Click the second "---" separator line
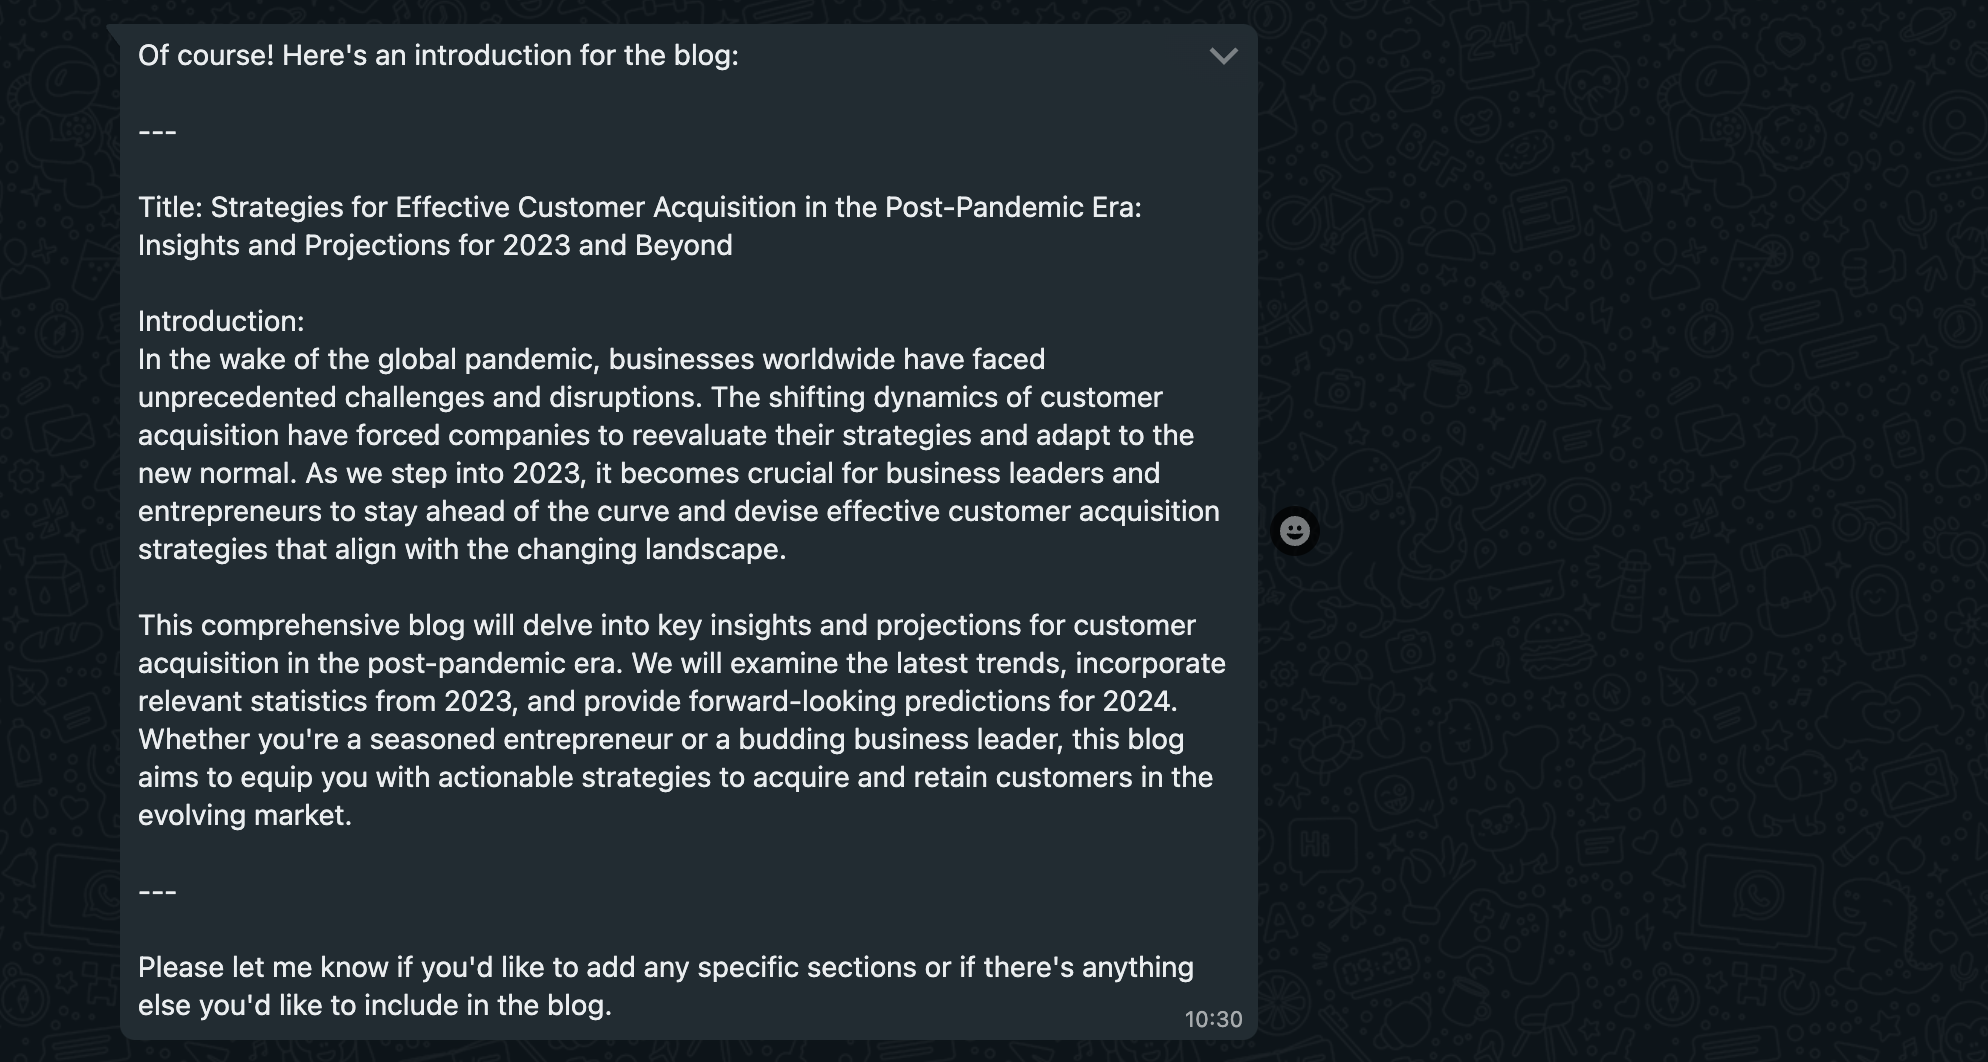The height and width of the screenshot is (1062, 1988). [158, 892]
